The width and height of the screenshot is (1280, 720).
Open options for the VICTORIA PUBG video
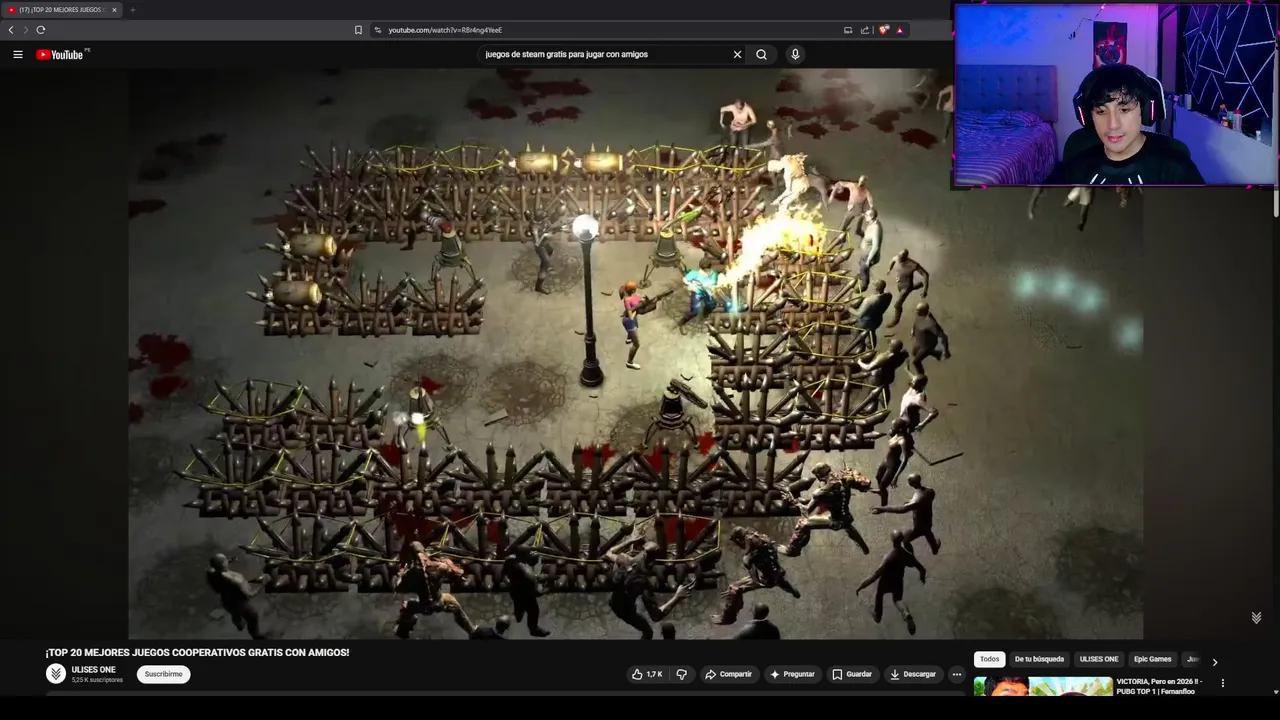1222,683
